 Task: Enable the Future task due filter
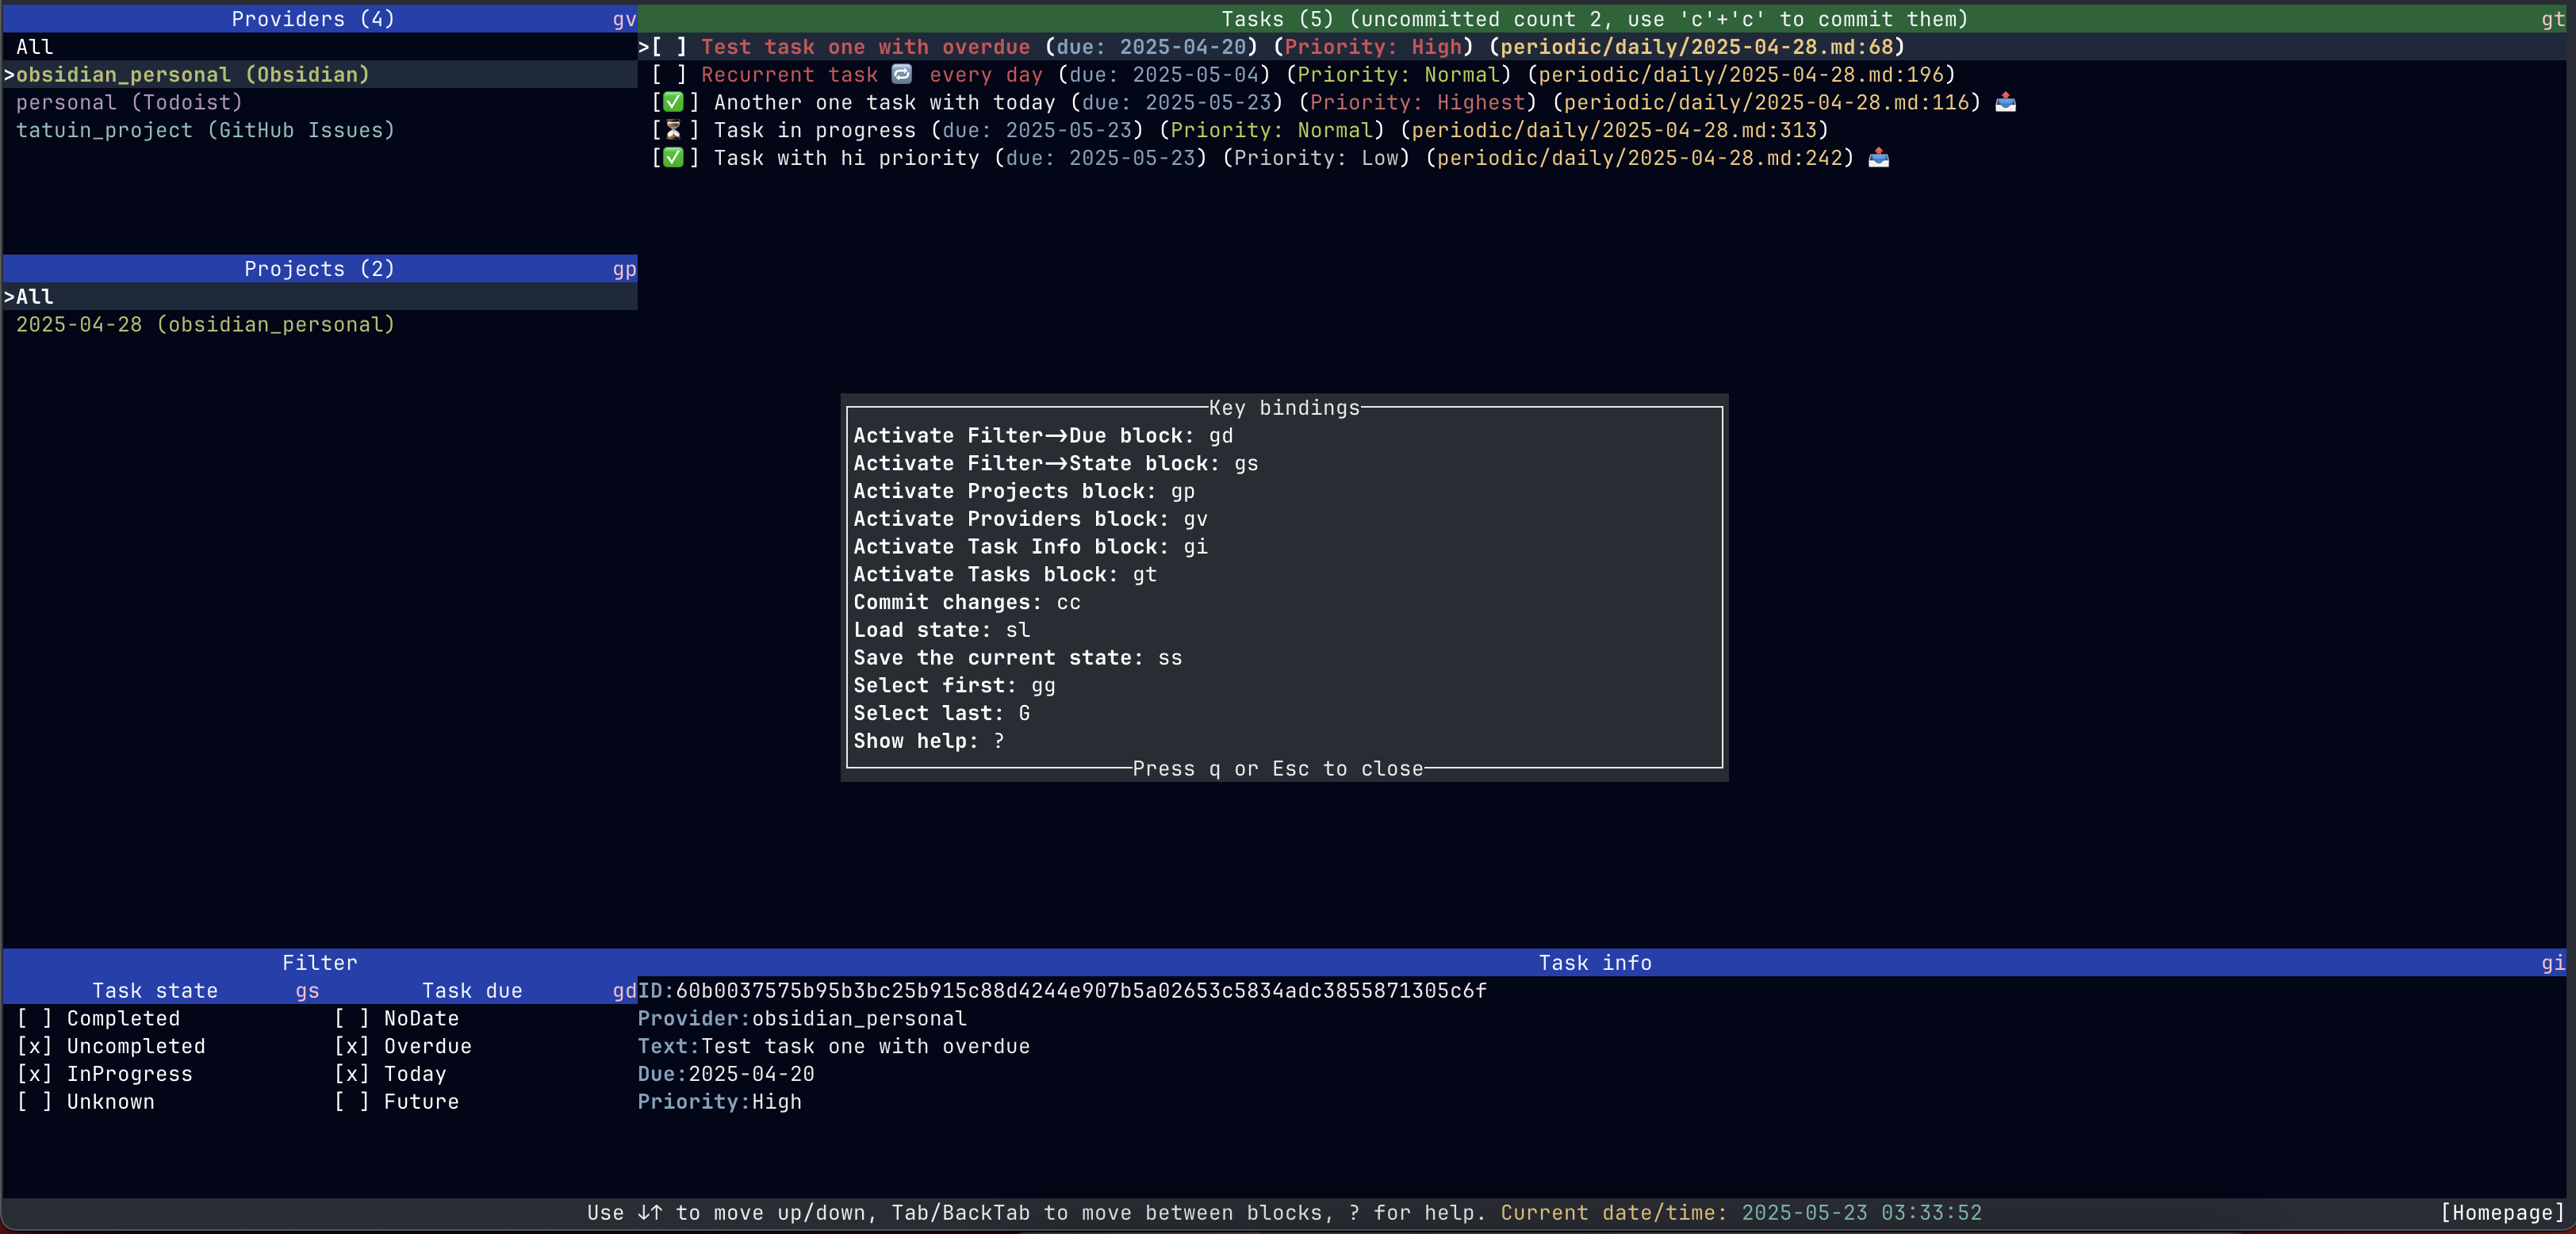coord(351,1102)
